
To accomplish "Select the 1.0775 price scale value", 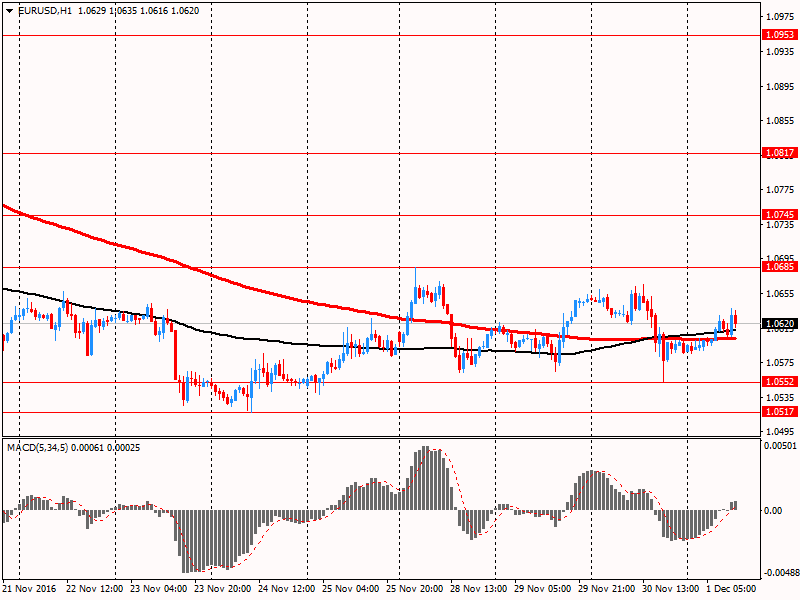I will click(780, 190).
